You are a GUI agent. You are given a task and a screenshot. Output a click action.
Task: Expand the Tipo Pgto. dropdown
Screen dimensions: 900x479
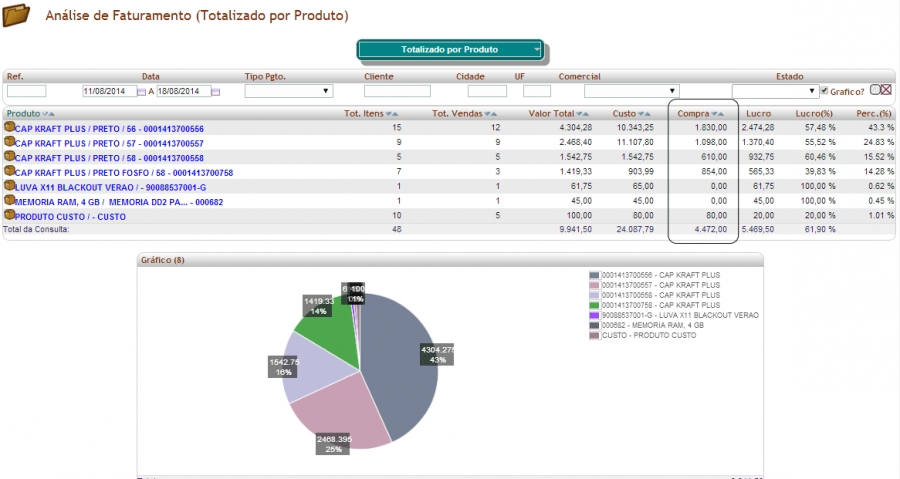coord(288,91)
